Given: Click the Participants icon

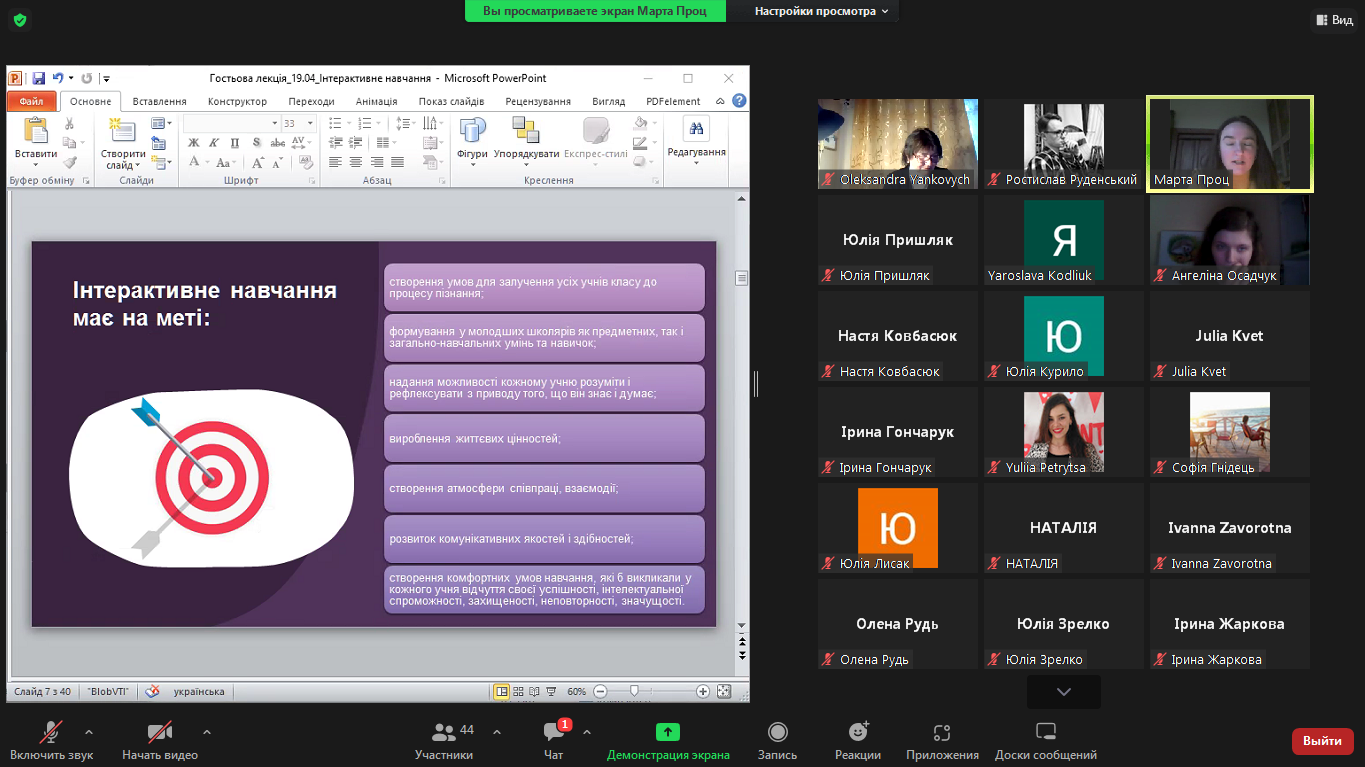Looking at the screenshot, I should pos(444,733).
